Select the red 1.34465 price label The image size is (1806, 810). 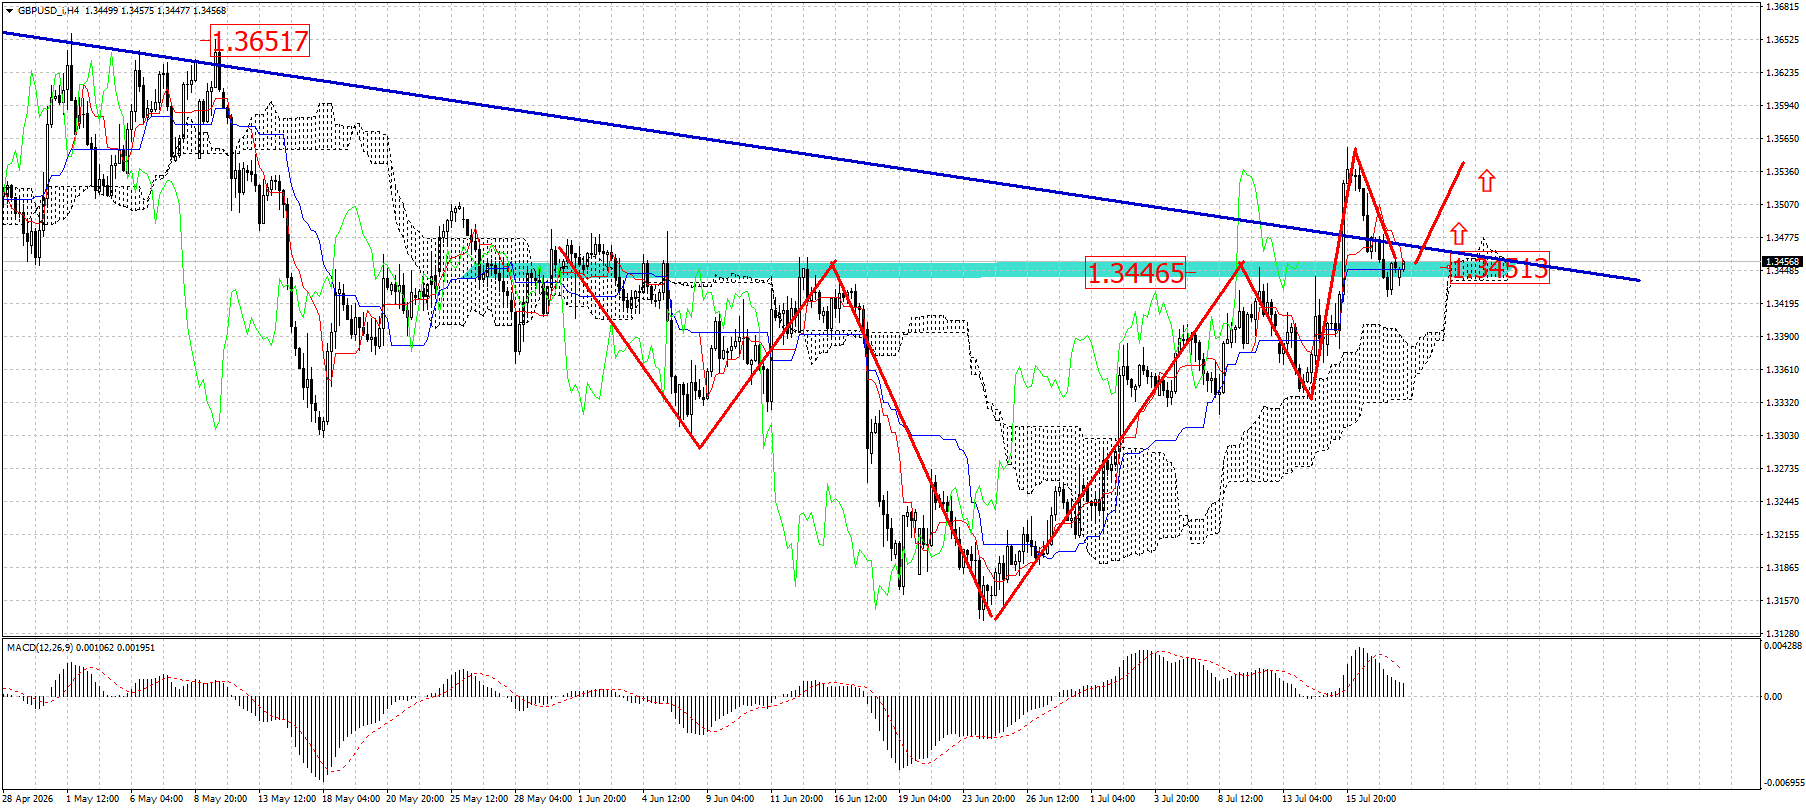coord(1135,273)
